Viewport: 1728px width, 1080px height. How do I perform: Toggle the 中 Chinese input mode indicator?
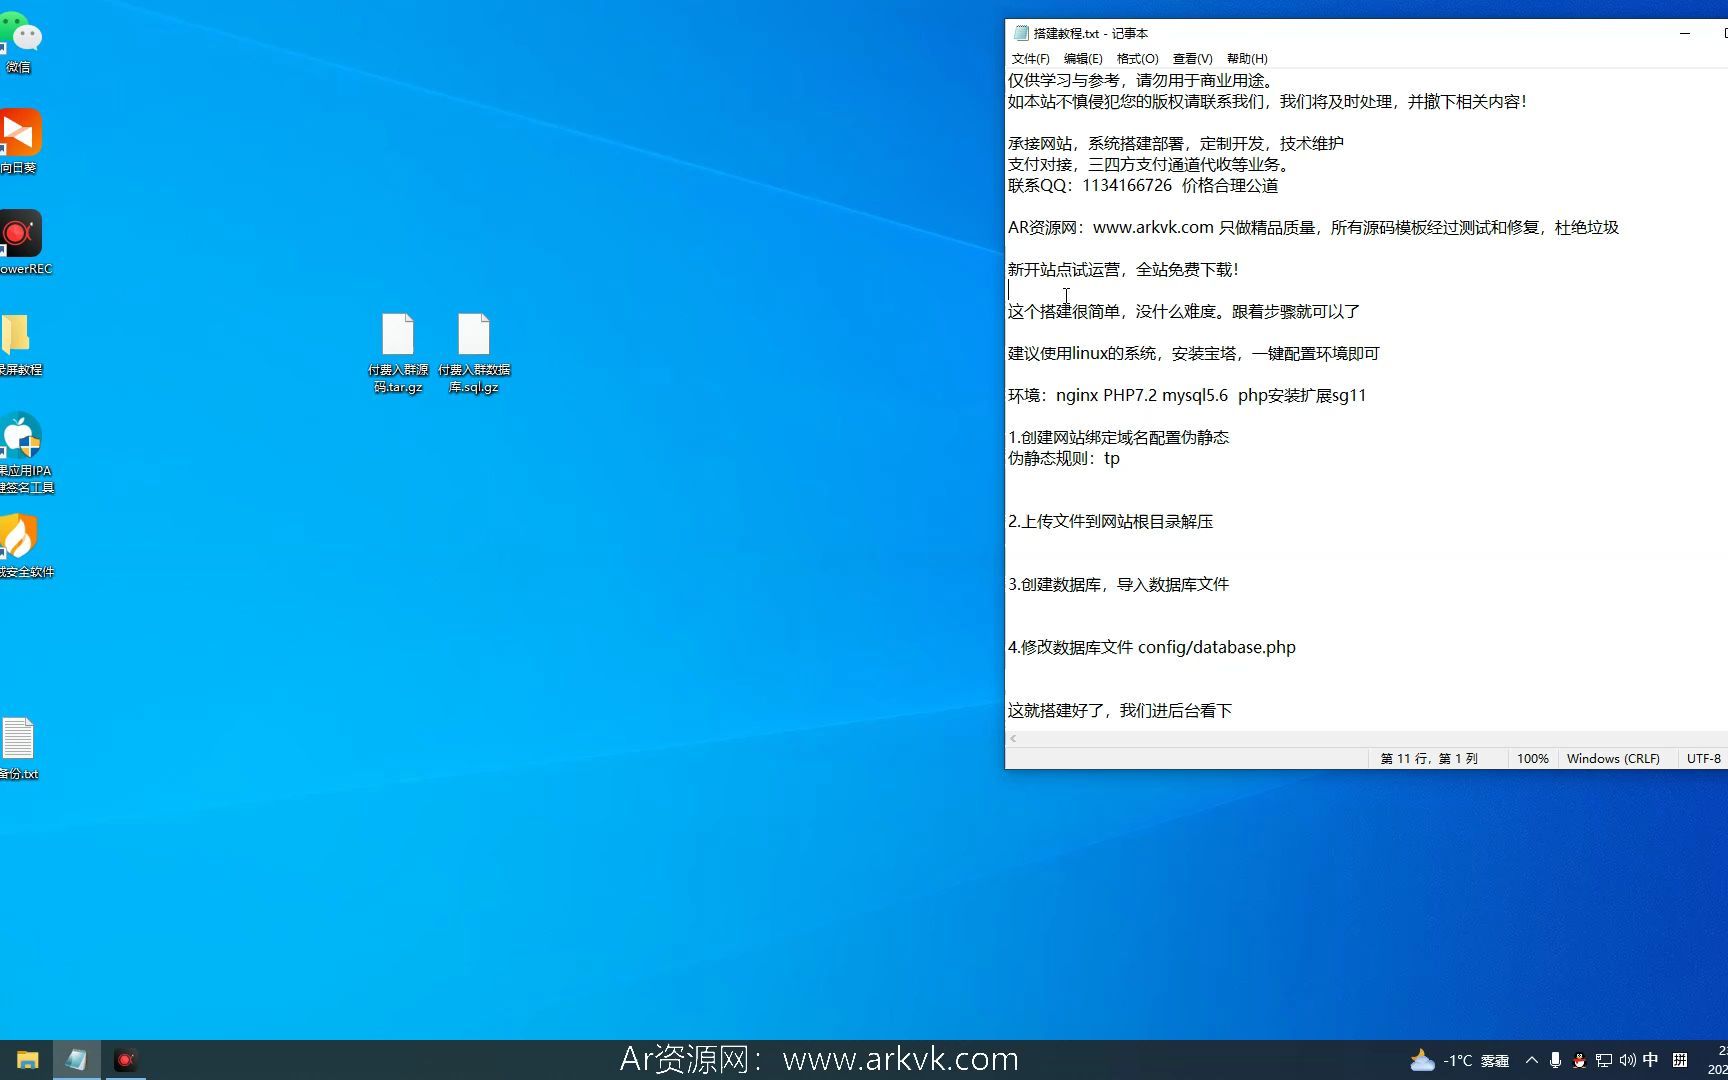click(1651, 1060)
